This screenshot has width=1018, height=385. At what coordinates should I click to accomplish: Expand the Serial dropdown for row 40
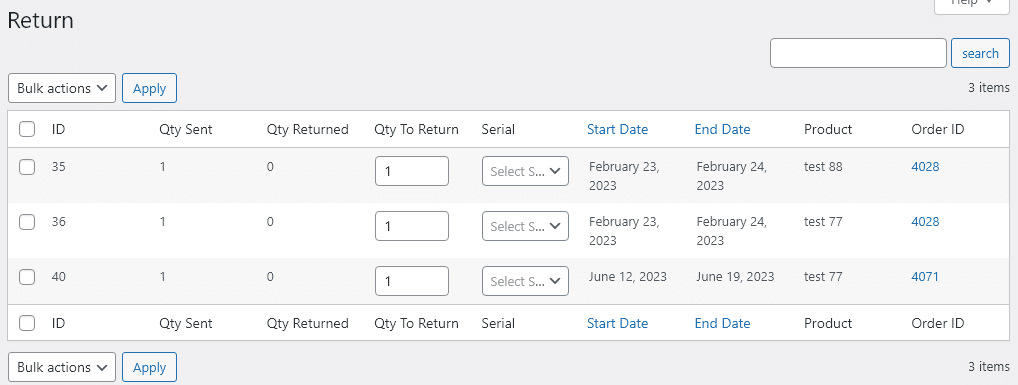525,281
